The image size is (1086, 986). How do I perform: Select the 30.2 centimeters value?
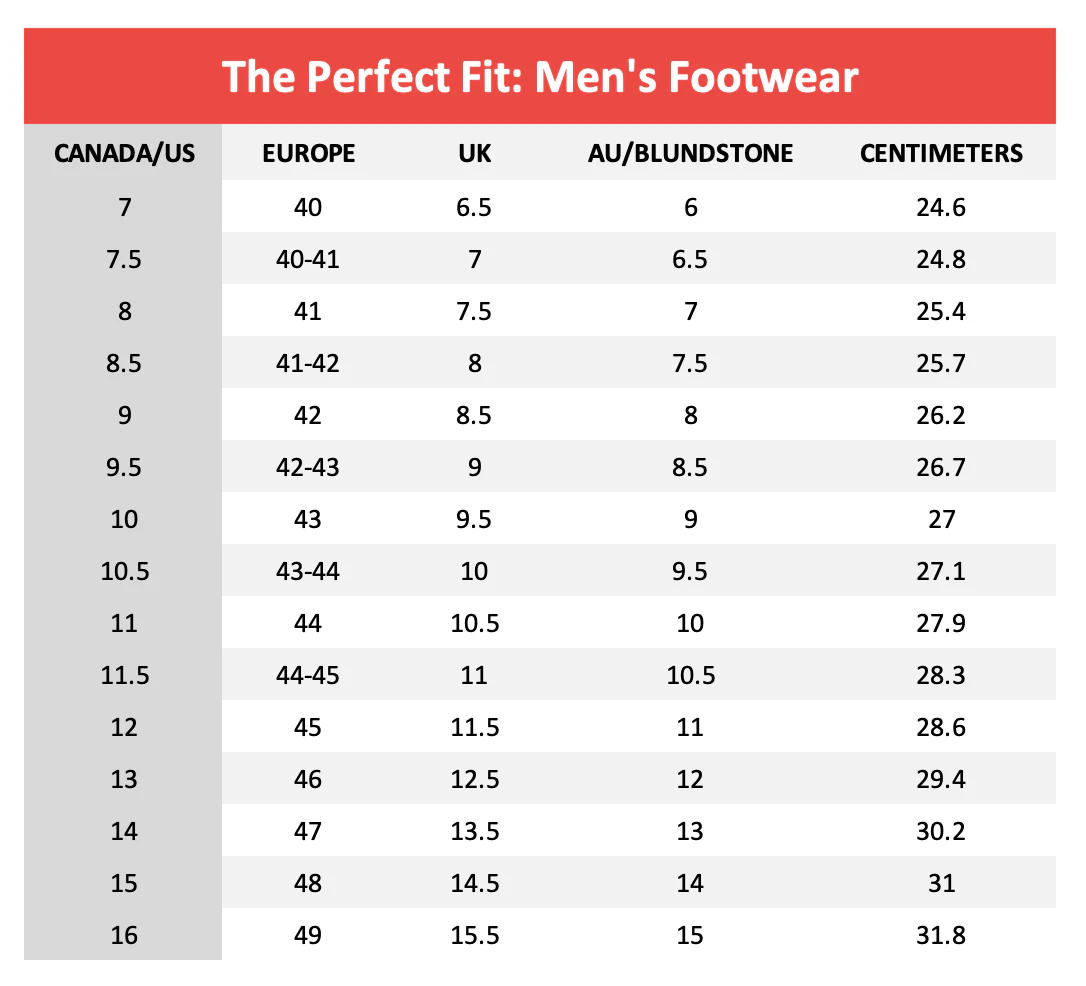click(941, 832)
